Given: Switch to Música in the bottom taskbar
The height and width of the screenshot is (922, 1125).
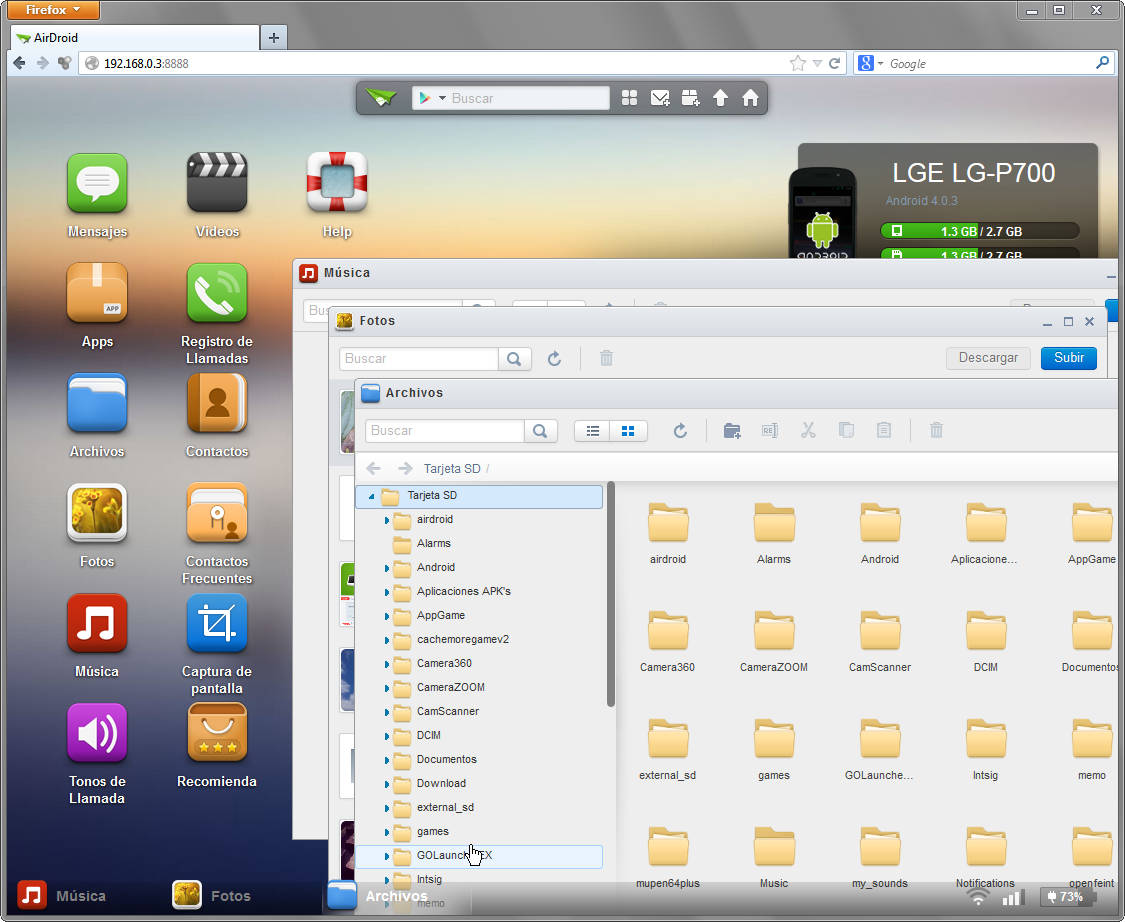Looking at the screenshot, I should point(62,895).
